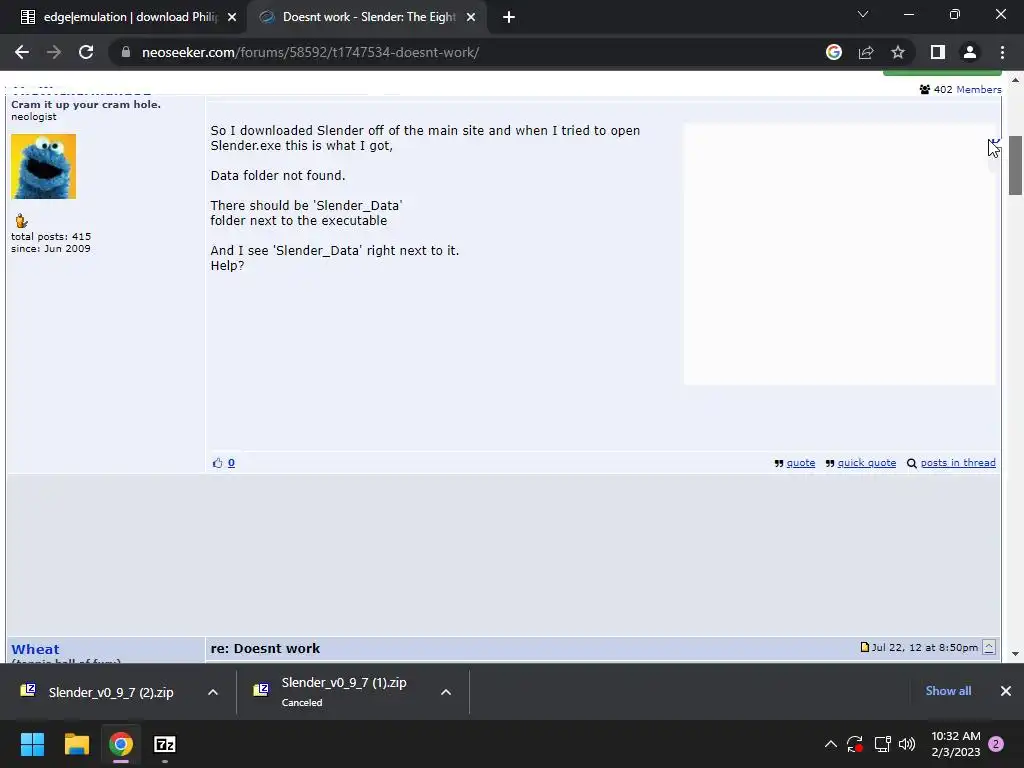Viewport: 1024px width, 768px height.
Task: Open tab search chevron in title bar
Action: tap(863, 14)
